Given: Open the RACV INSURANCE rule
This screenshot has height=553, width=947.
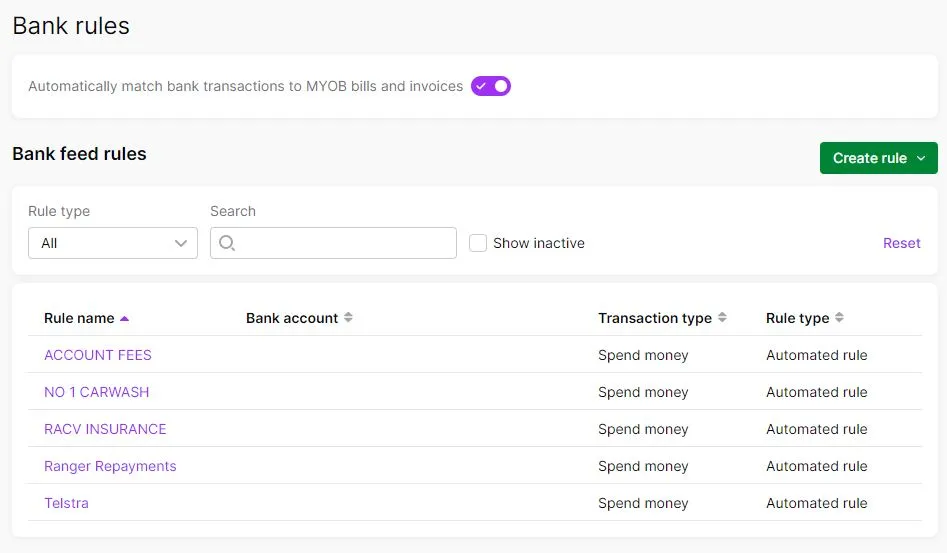Looking at the screenshot, I should pyautogui.click(x=105, y=429).
